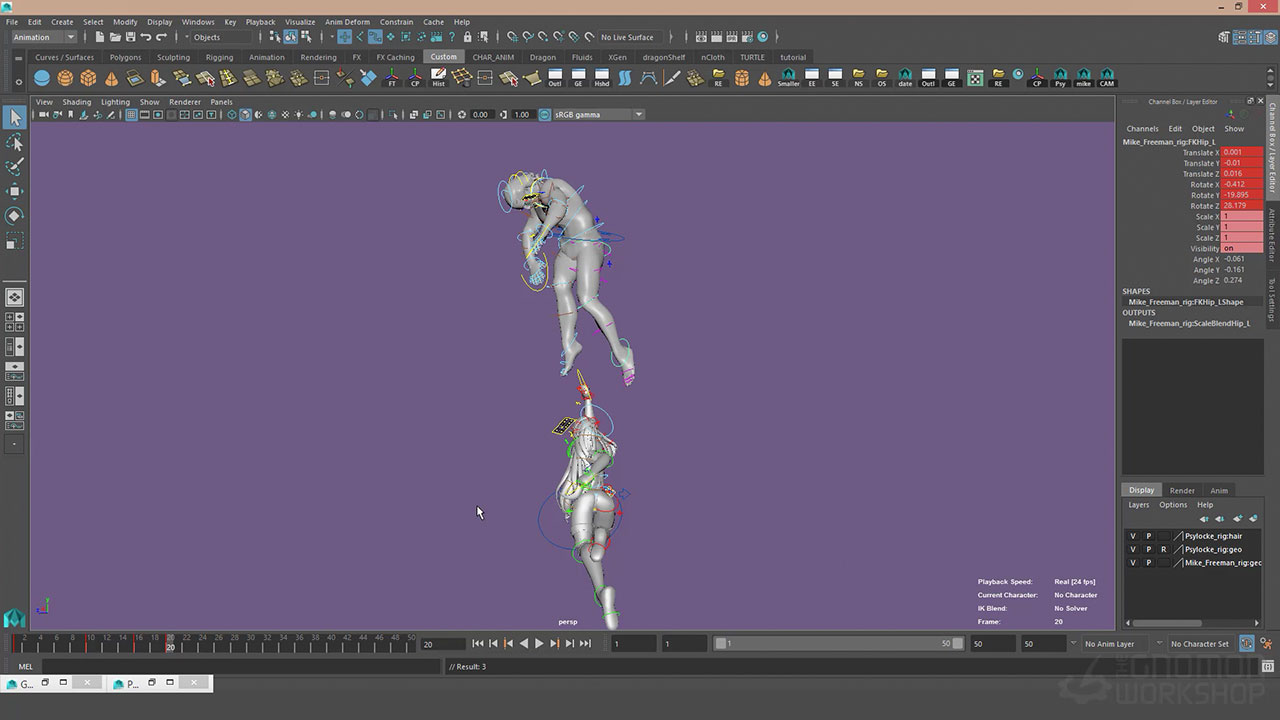Click the save scene icon
1280x720 pixels.
pos(128,37)
